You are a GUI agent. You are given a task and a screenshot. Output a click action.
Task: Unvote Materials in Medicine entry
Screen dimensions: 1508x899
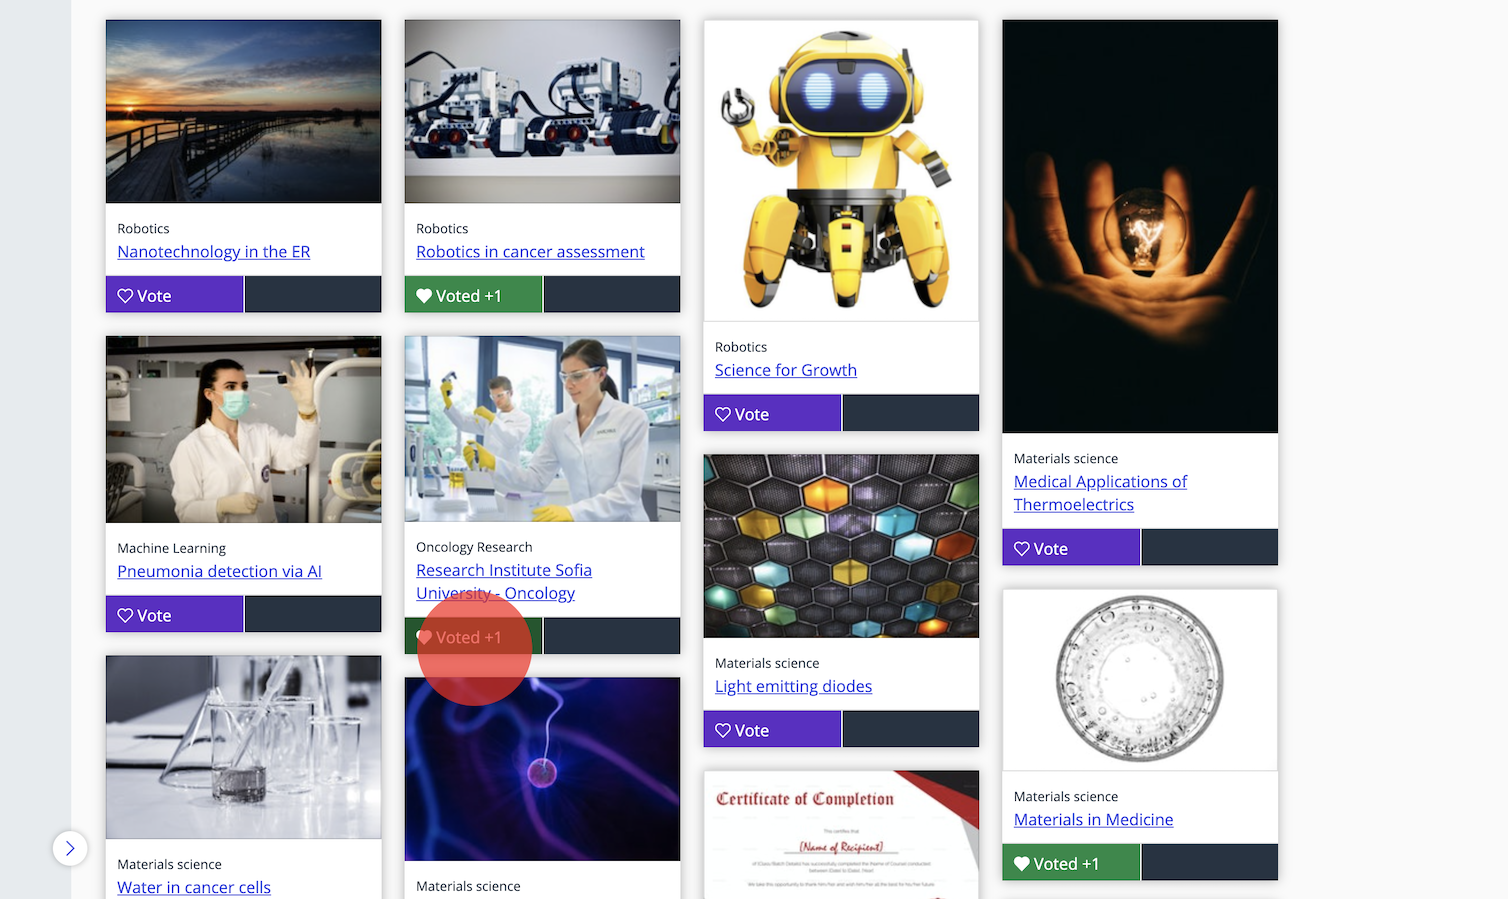[x=1071, y=863]
